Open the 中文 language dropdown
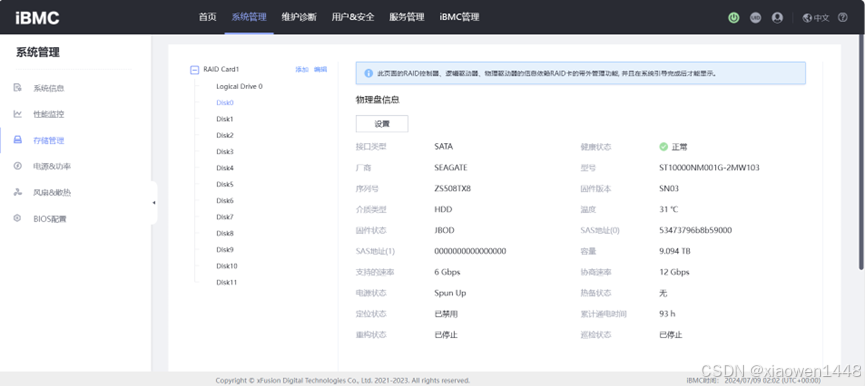Image resolution: width=865 pixels, height=386 pixels. coord(816,18)
